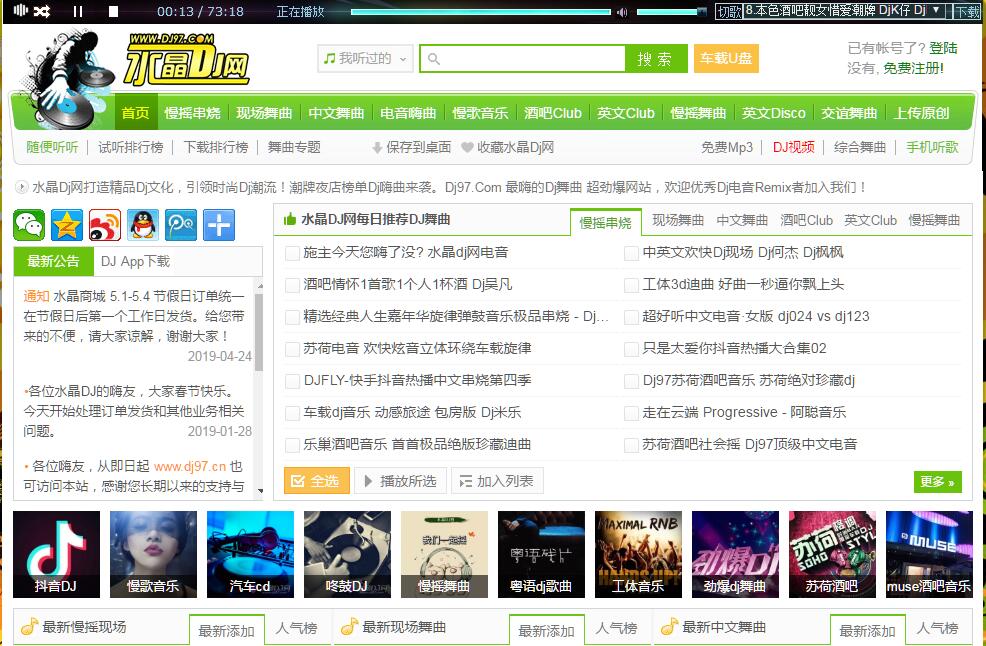
Task: Select checkbox for 只是太爱你抖音热播大合集02
Action: coord(631,349)
